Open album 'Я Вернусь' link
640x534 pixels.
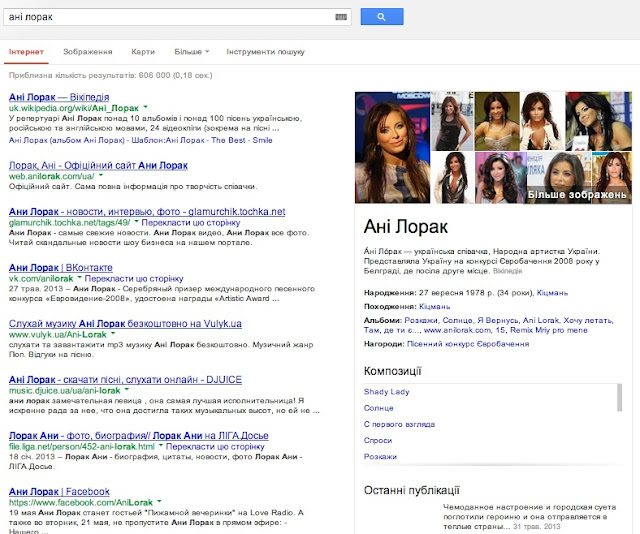coord(498,320)
